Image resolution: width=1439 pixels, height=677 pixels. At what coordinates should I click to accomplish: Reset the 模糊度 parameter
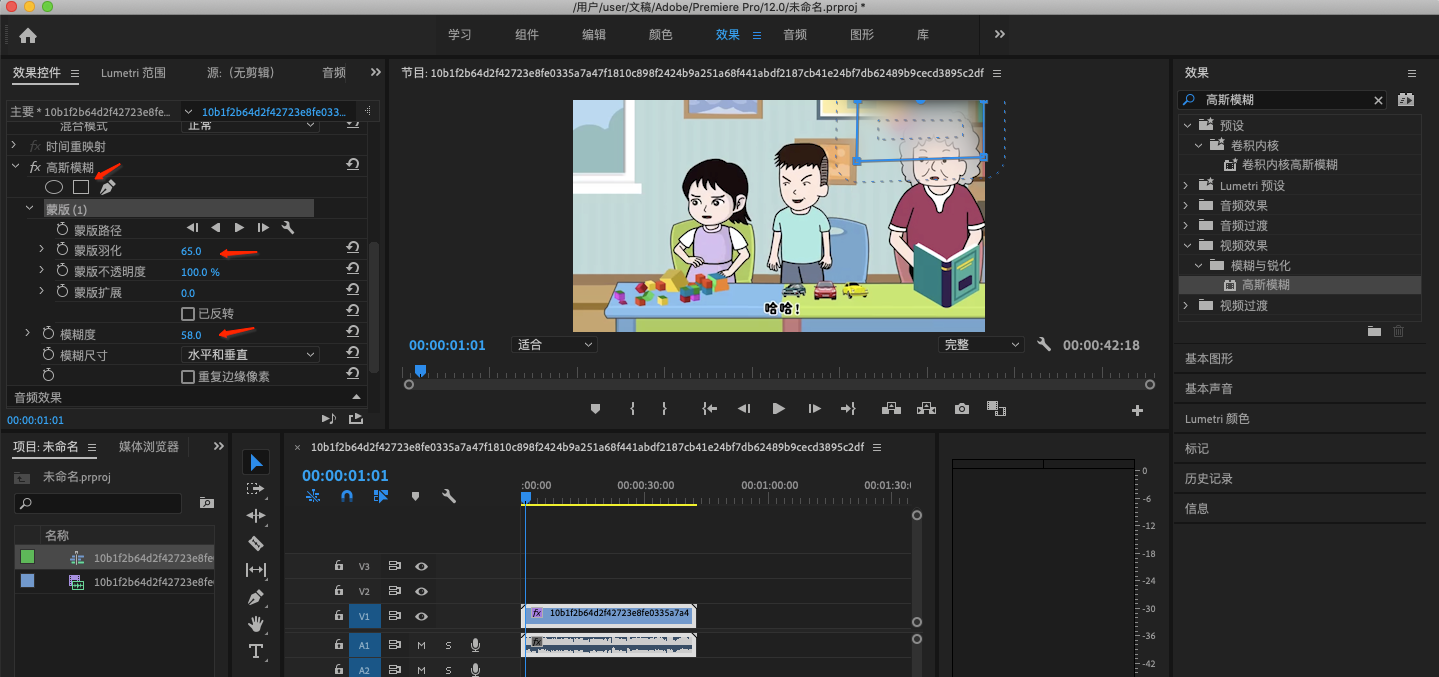click(x=352, y=333)
